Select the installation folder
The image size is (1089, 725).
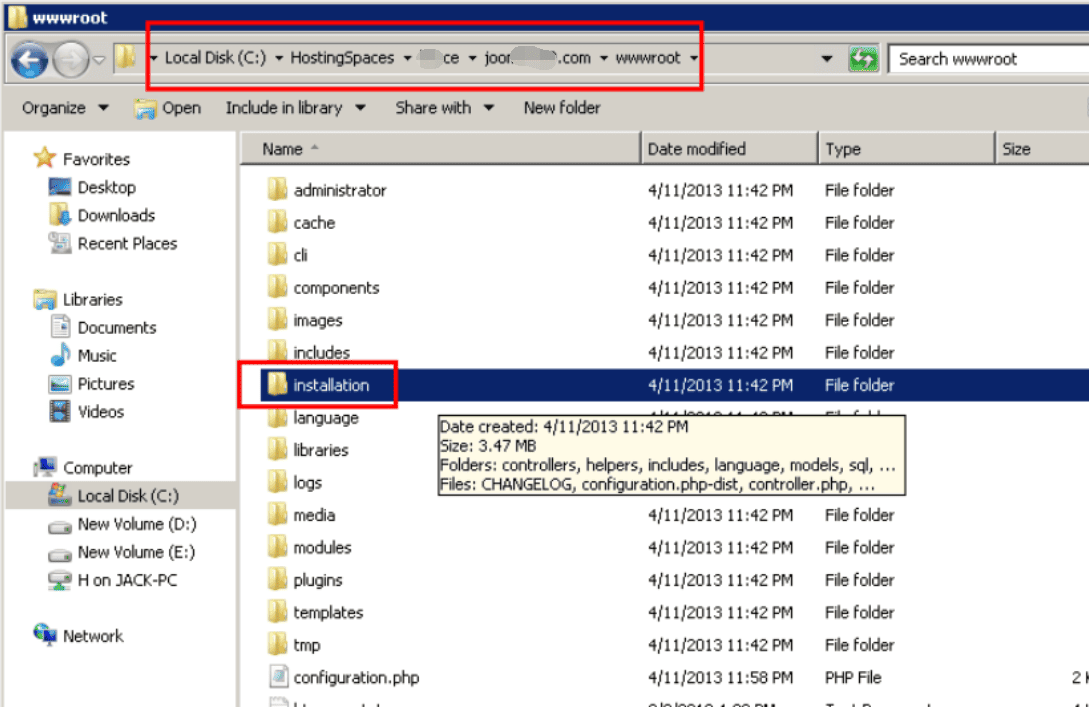point(318,385)
